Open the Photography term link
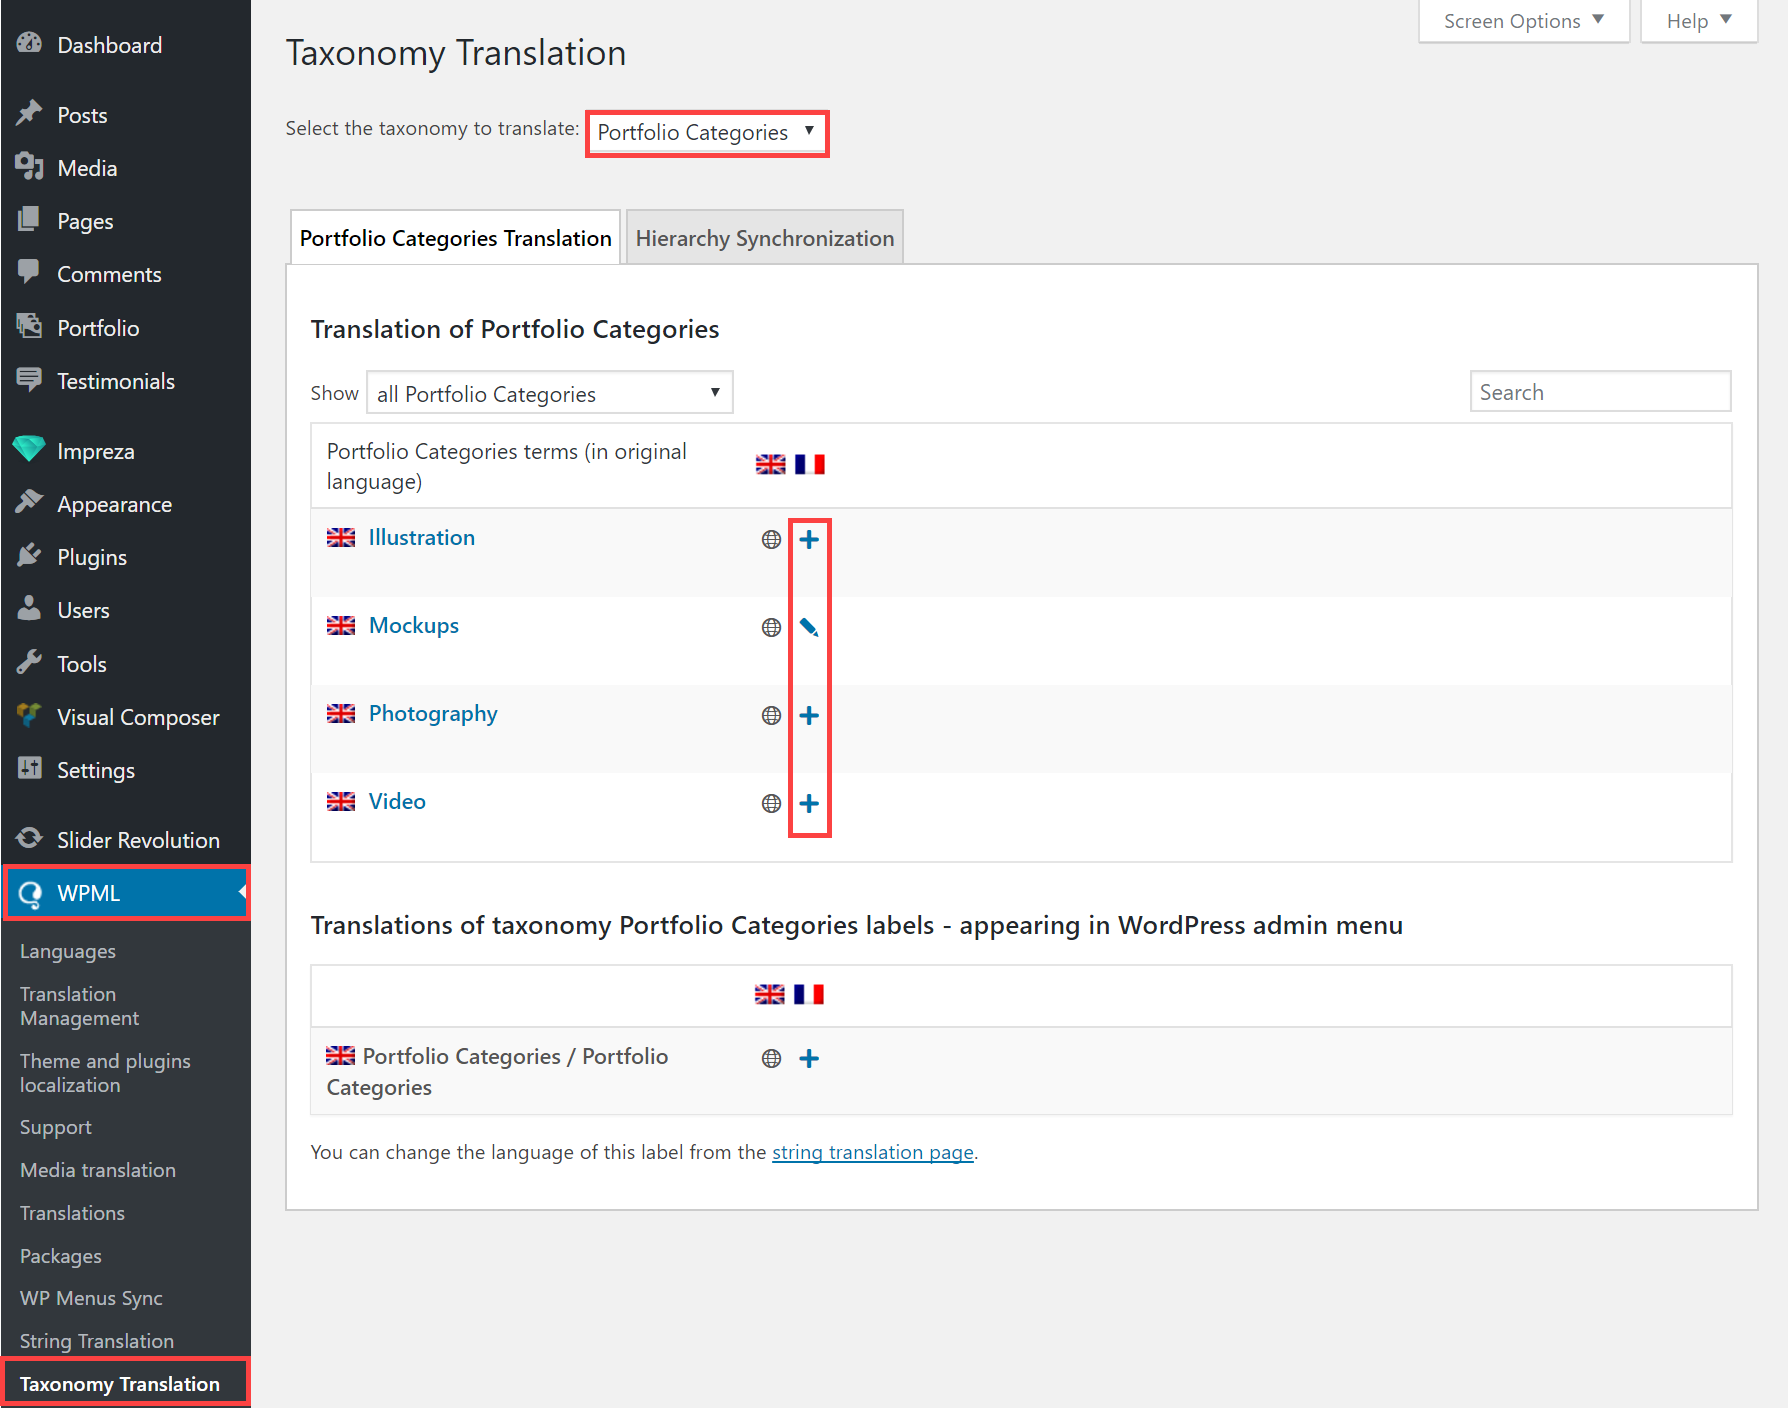The image size is (1788, 1408). (x=433, y=714)
